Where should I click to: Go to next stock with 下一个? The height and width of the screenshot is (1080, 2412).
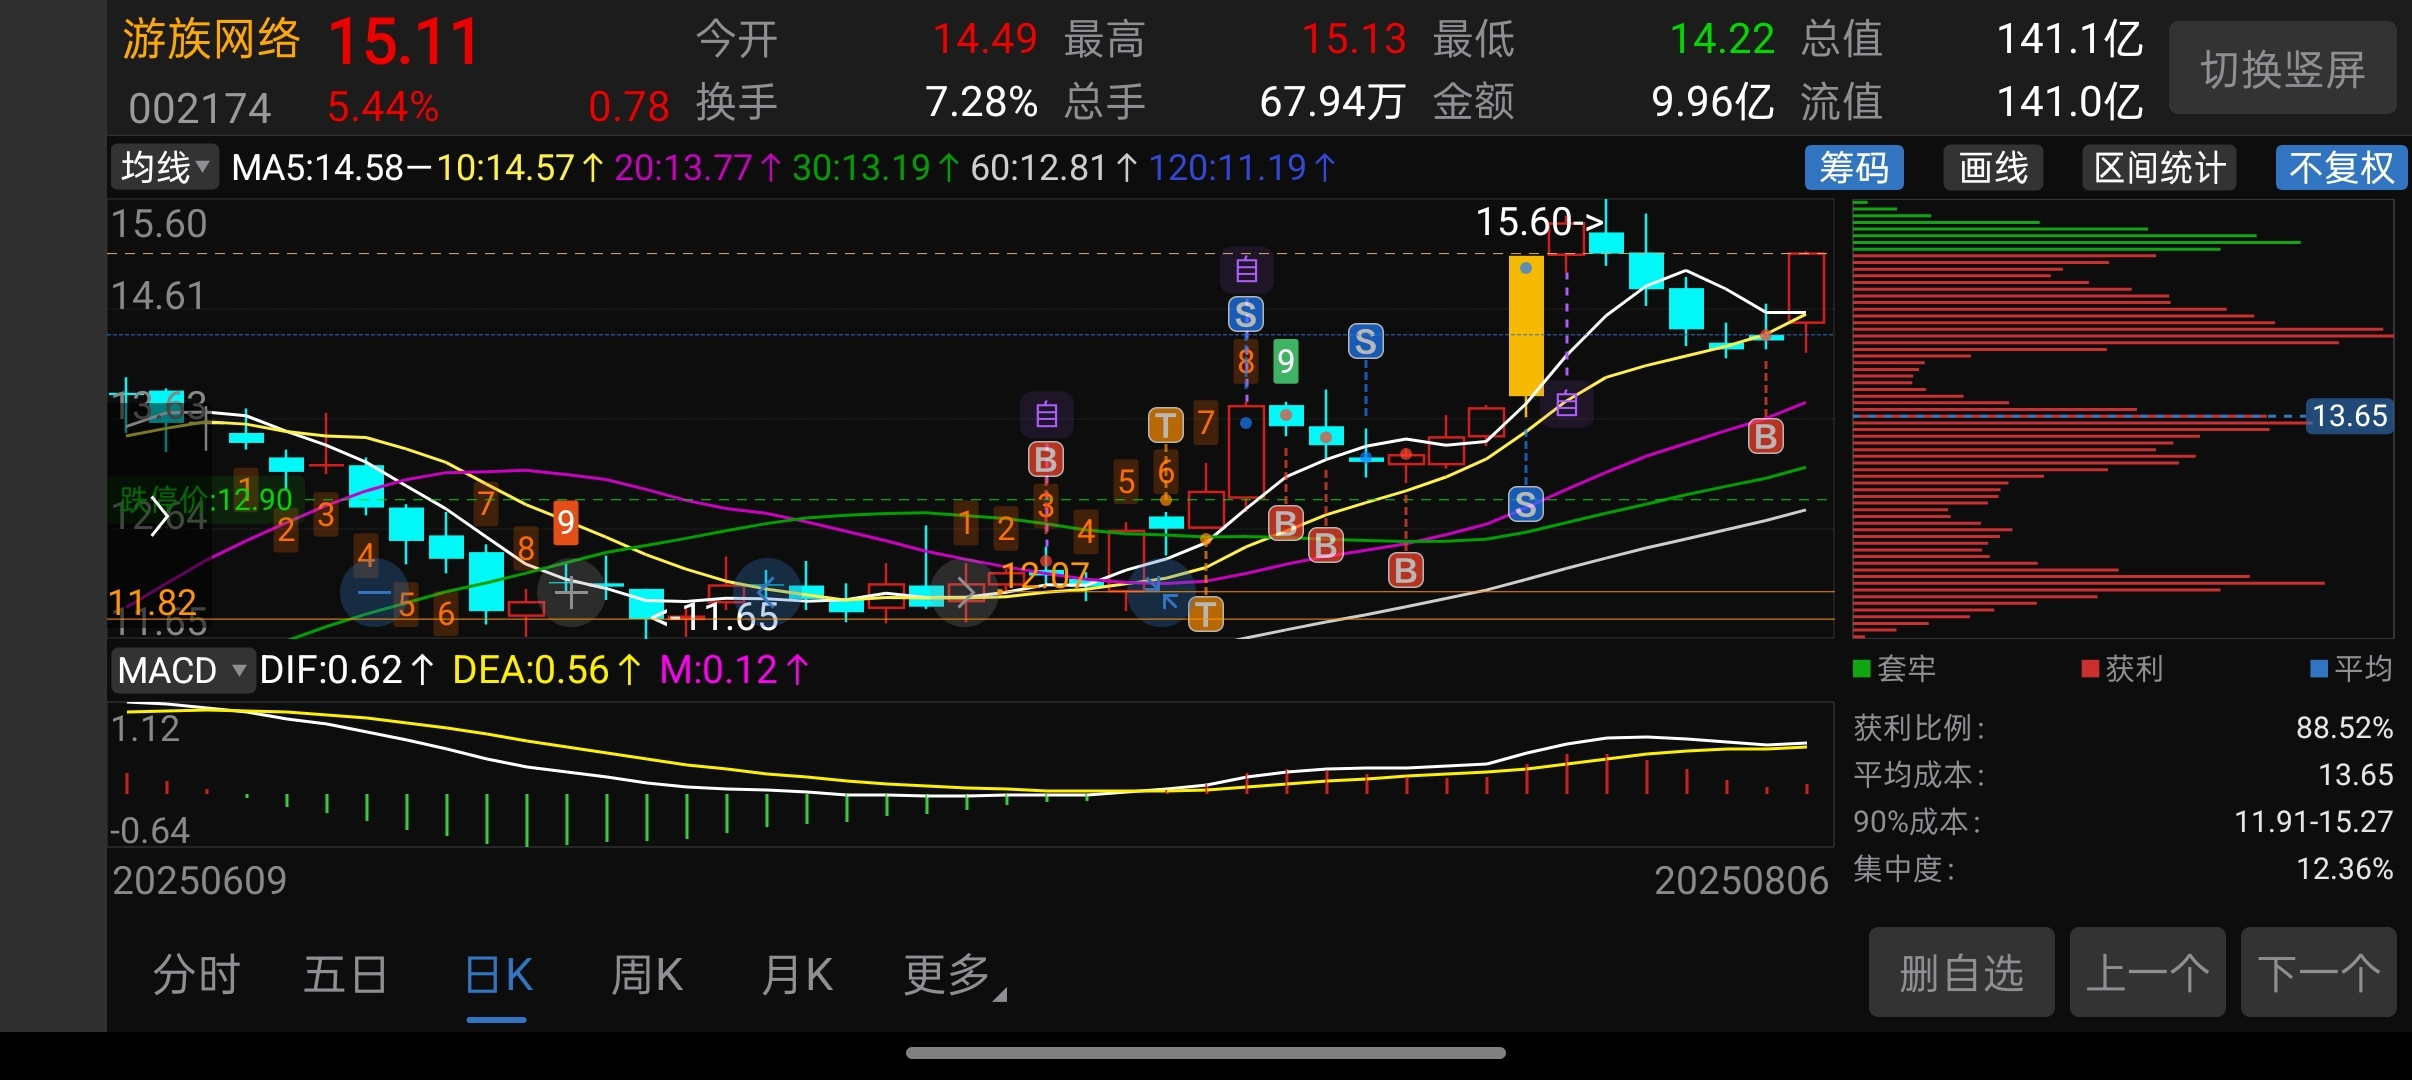pos(2319,972)
